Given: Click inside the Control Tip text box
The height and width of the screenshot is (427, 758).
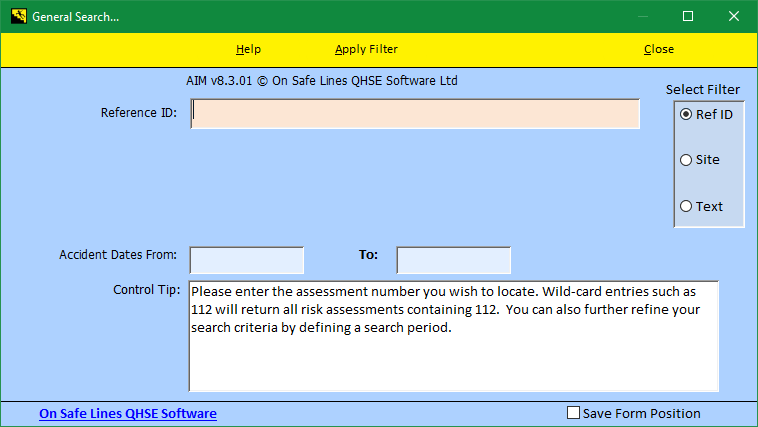Looking at the screenshot, I should point(453,336).
